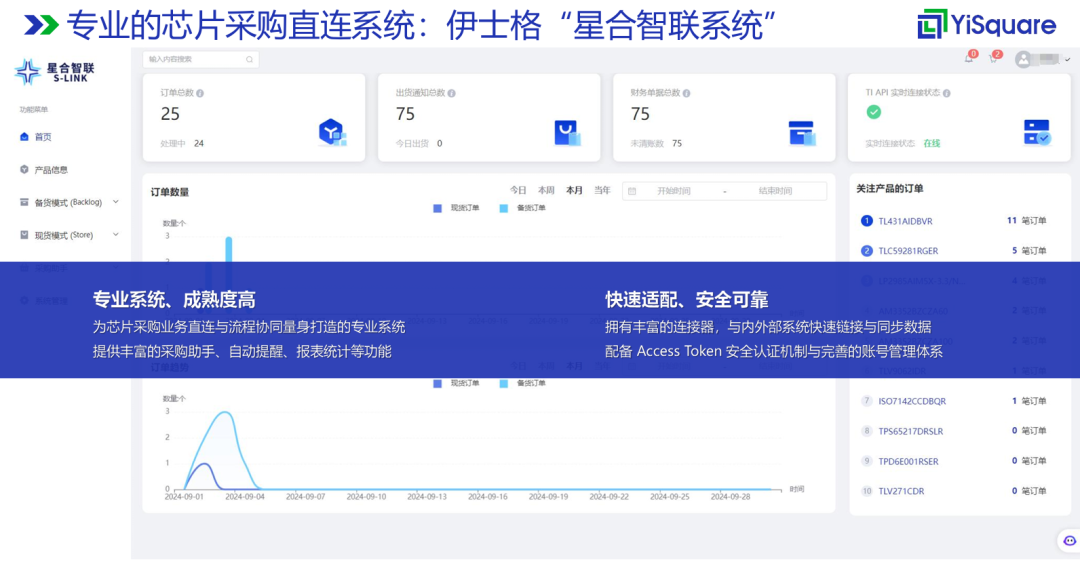Click the 关注产品的订单 panel heading

(x=890, y=189)
